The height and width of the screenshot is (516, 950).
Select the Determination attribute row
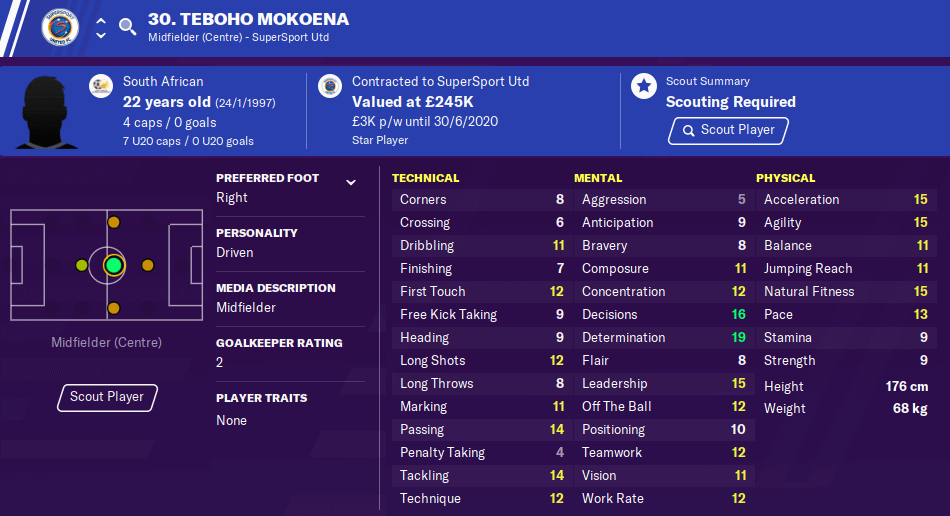[663, 337]
